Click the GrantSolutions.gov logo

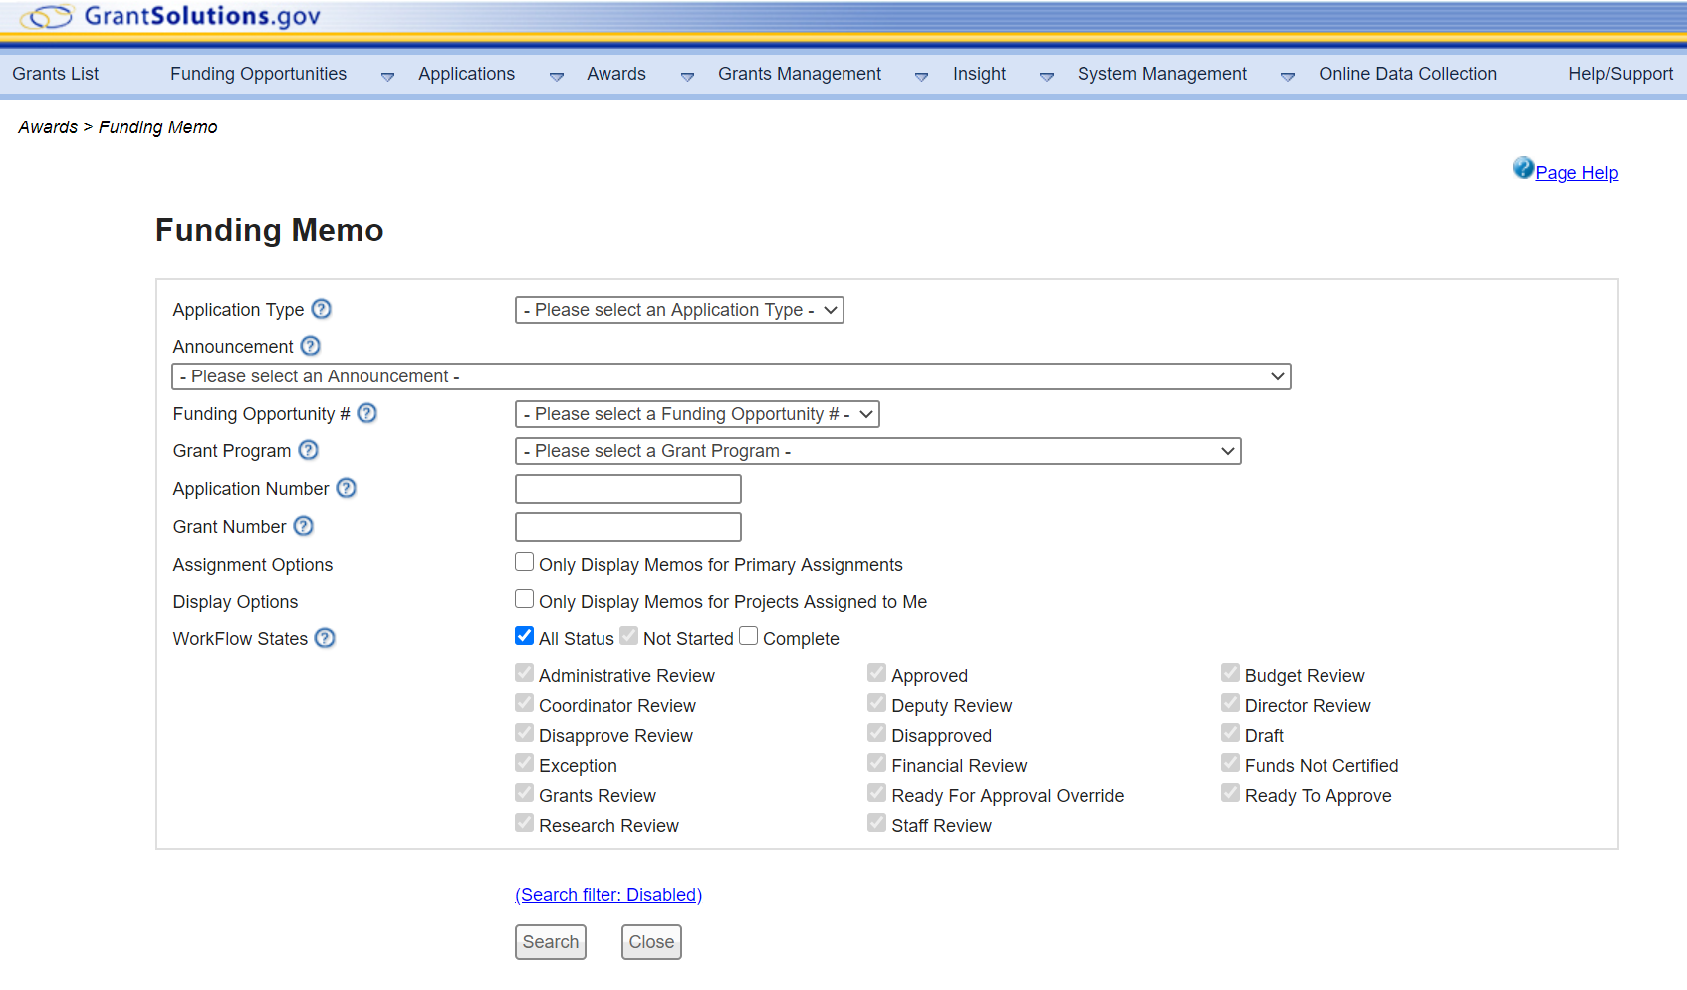tap(170, 17)
